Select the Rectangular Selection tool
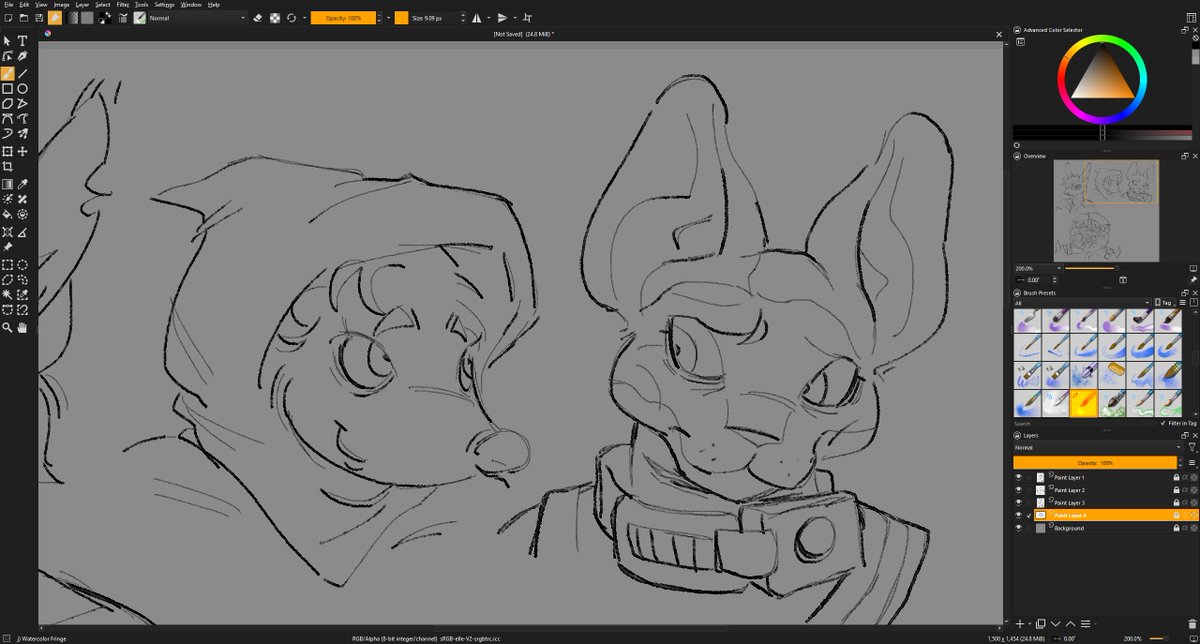The image size is (1200, 644). click(7, 265)
